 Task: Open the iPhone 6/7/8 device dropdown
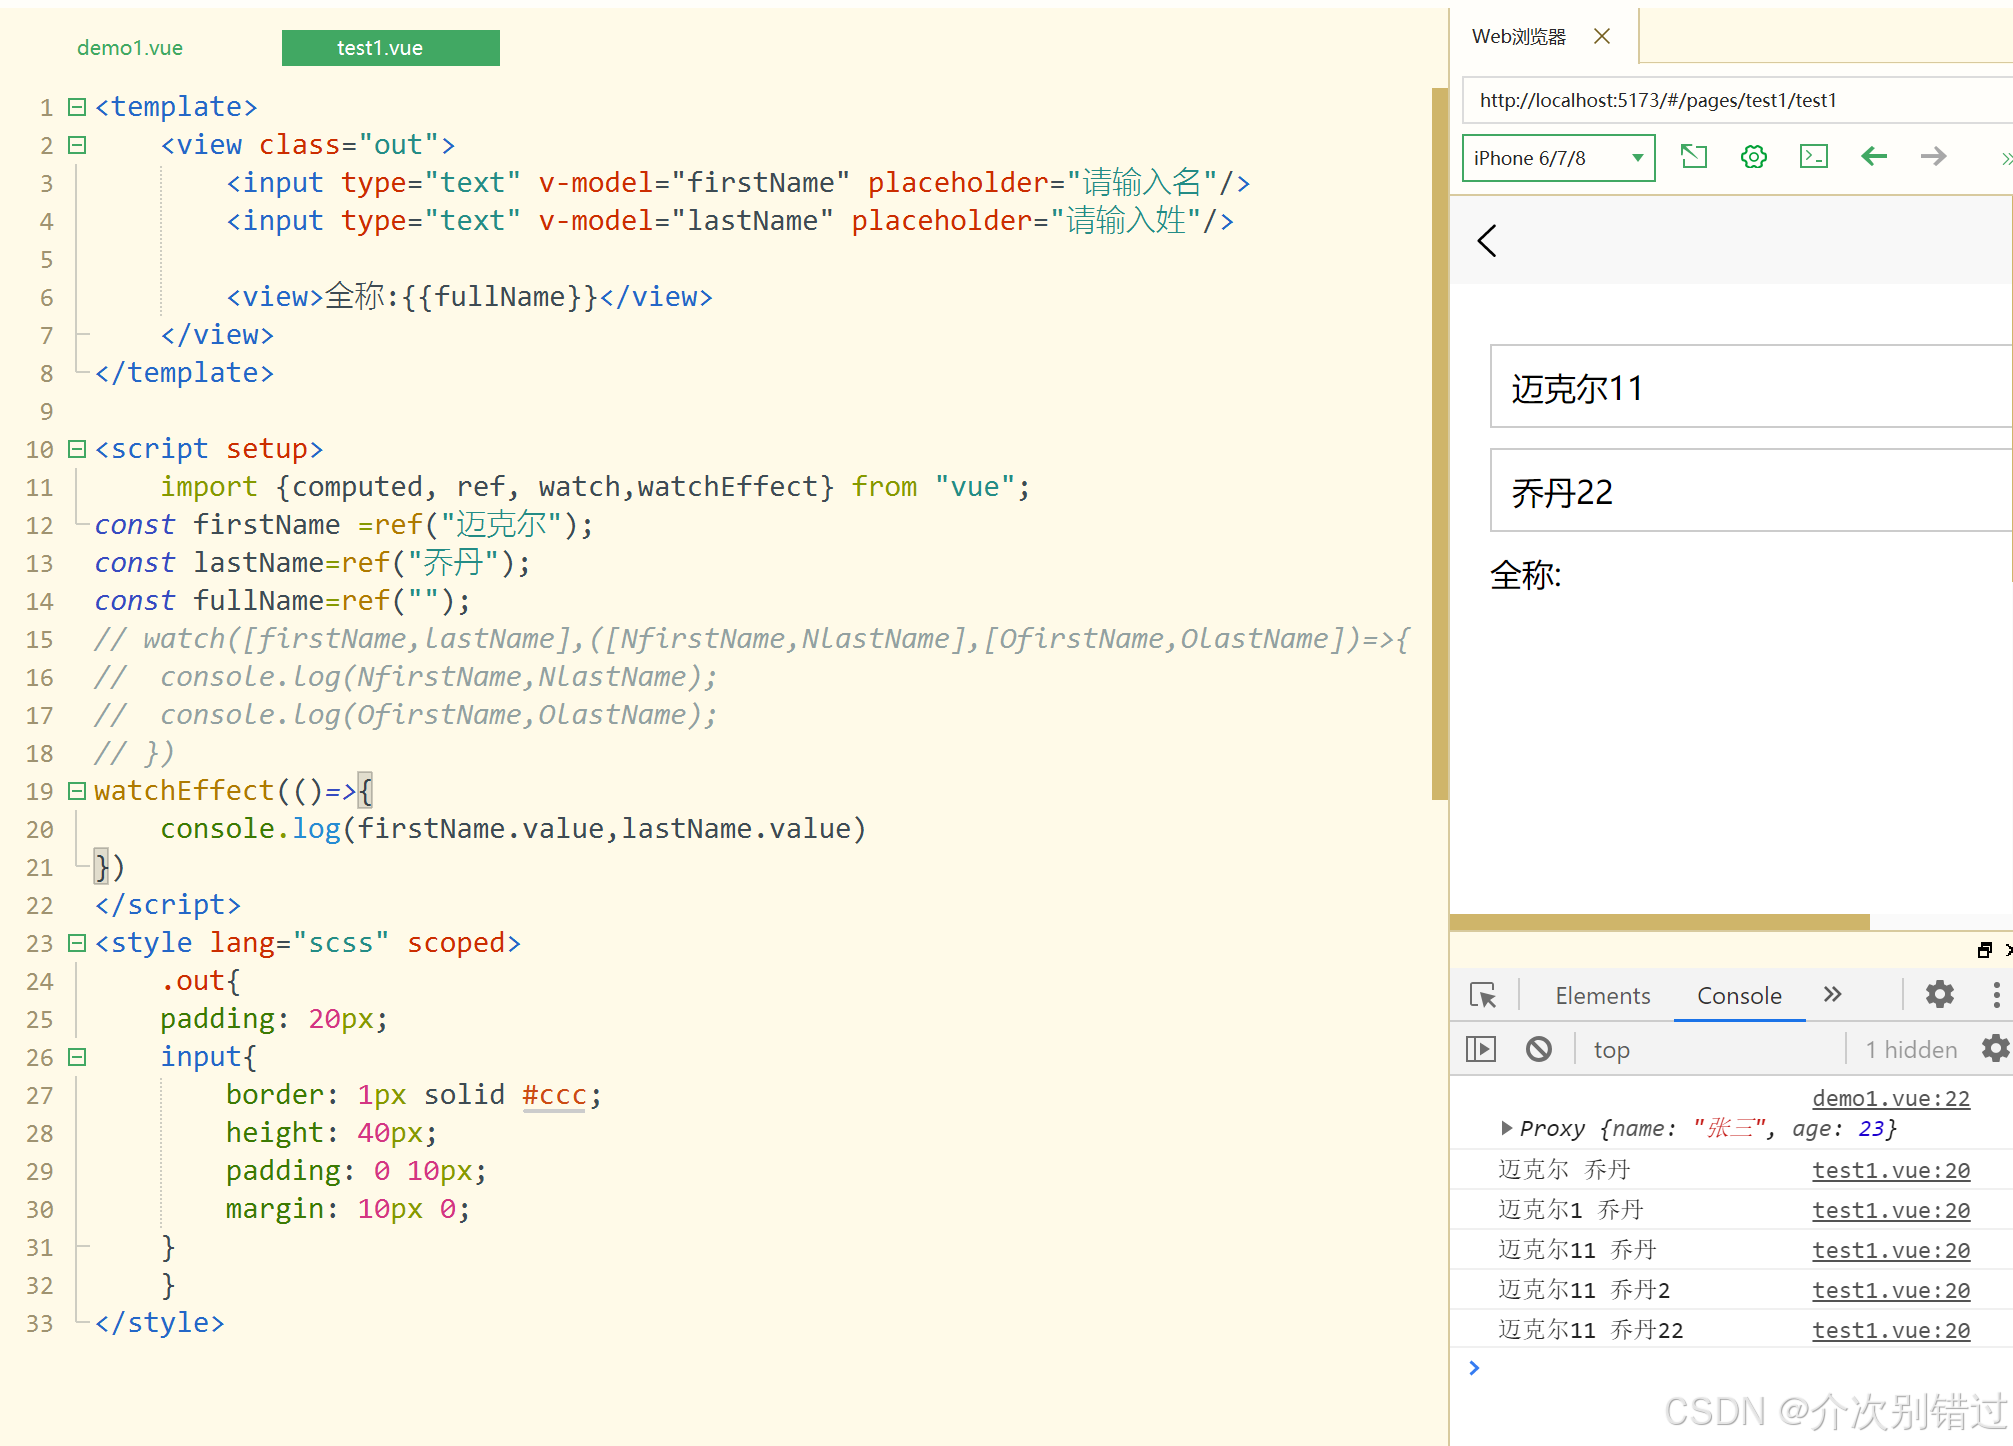click(x=1558, y=158)
